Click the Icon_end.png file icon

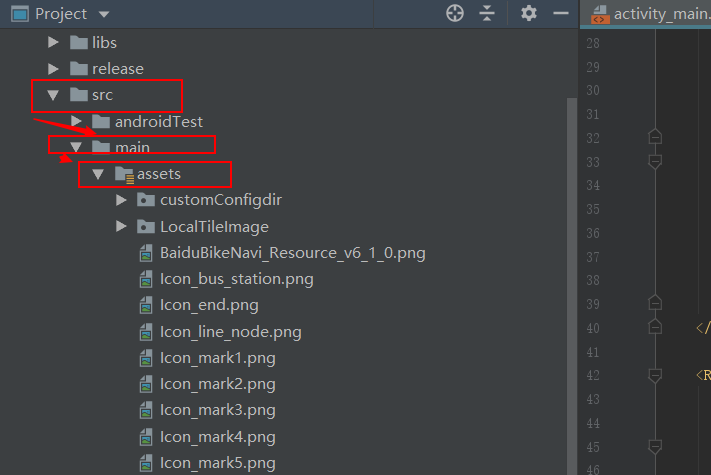coord(146,305)
